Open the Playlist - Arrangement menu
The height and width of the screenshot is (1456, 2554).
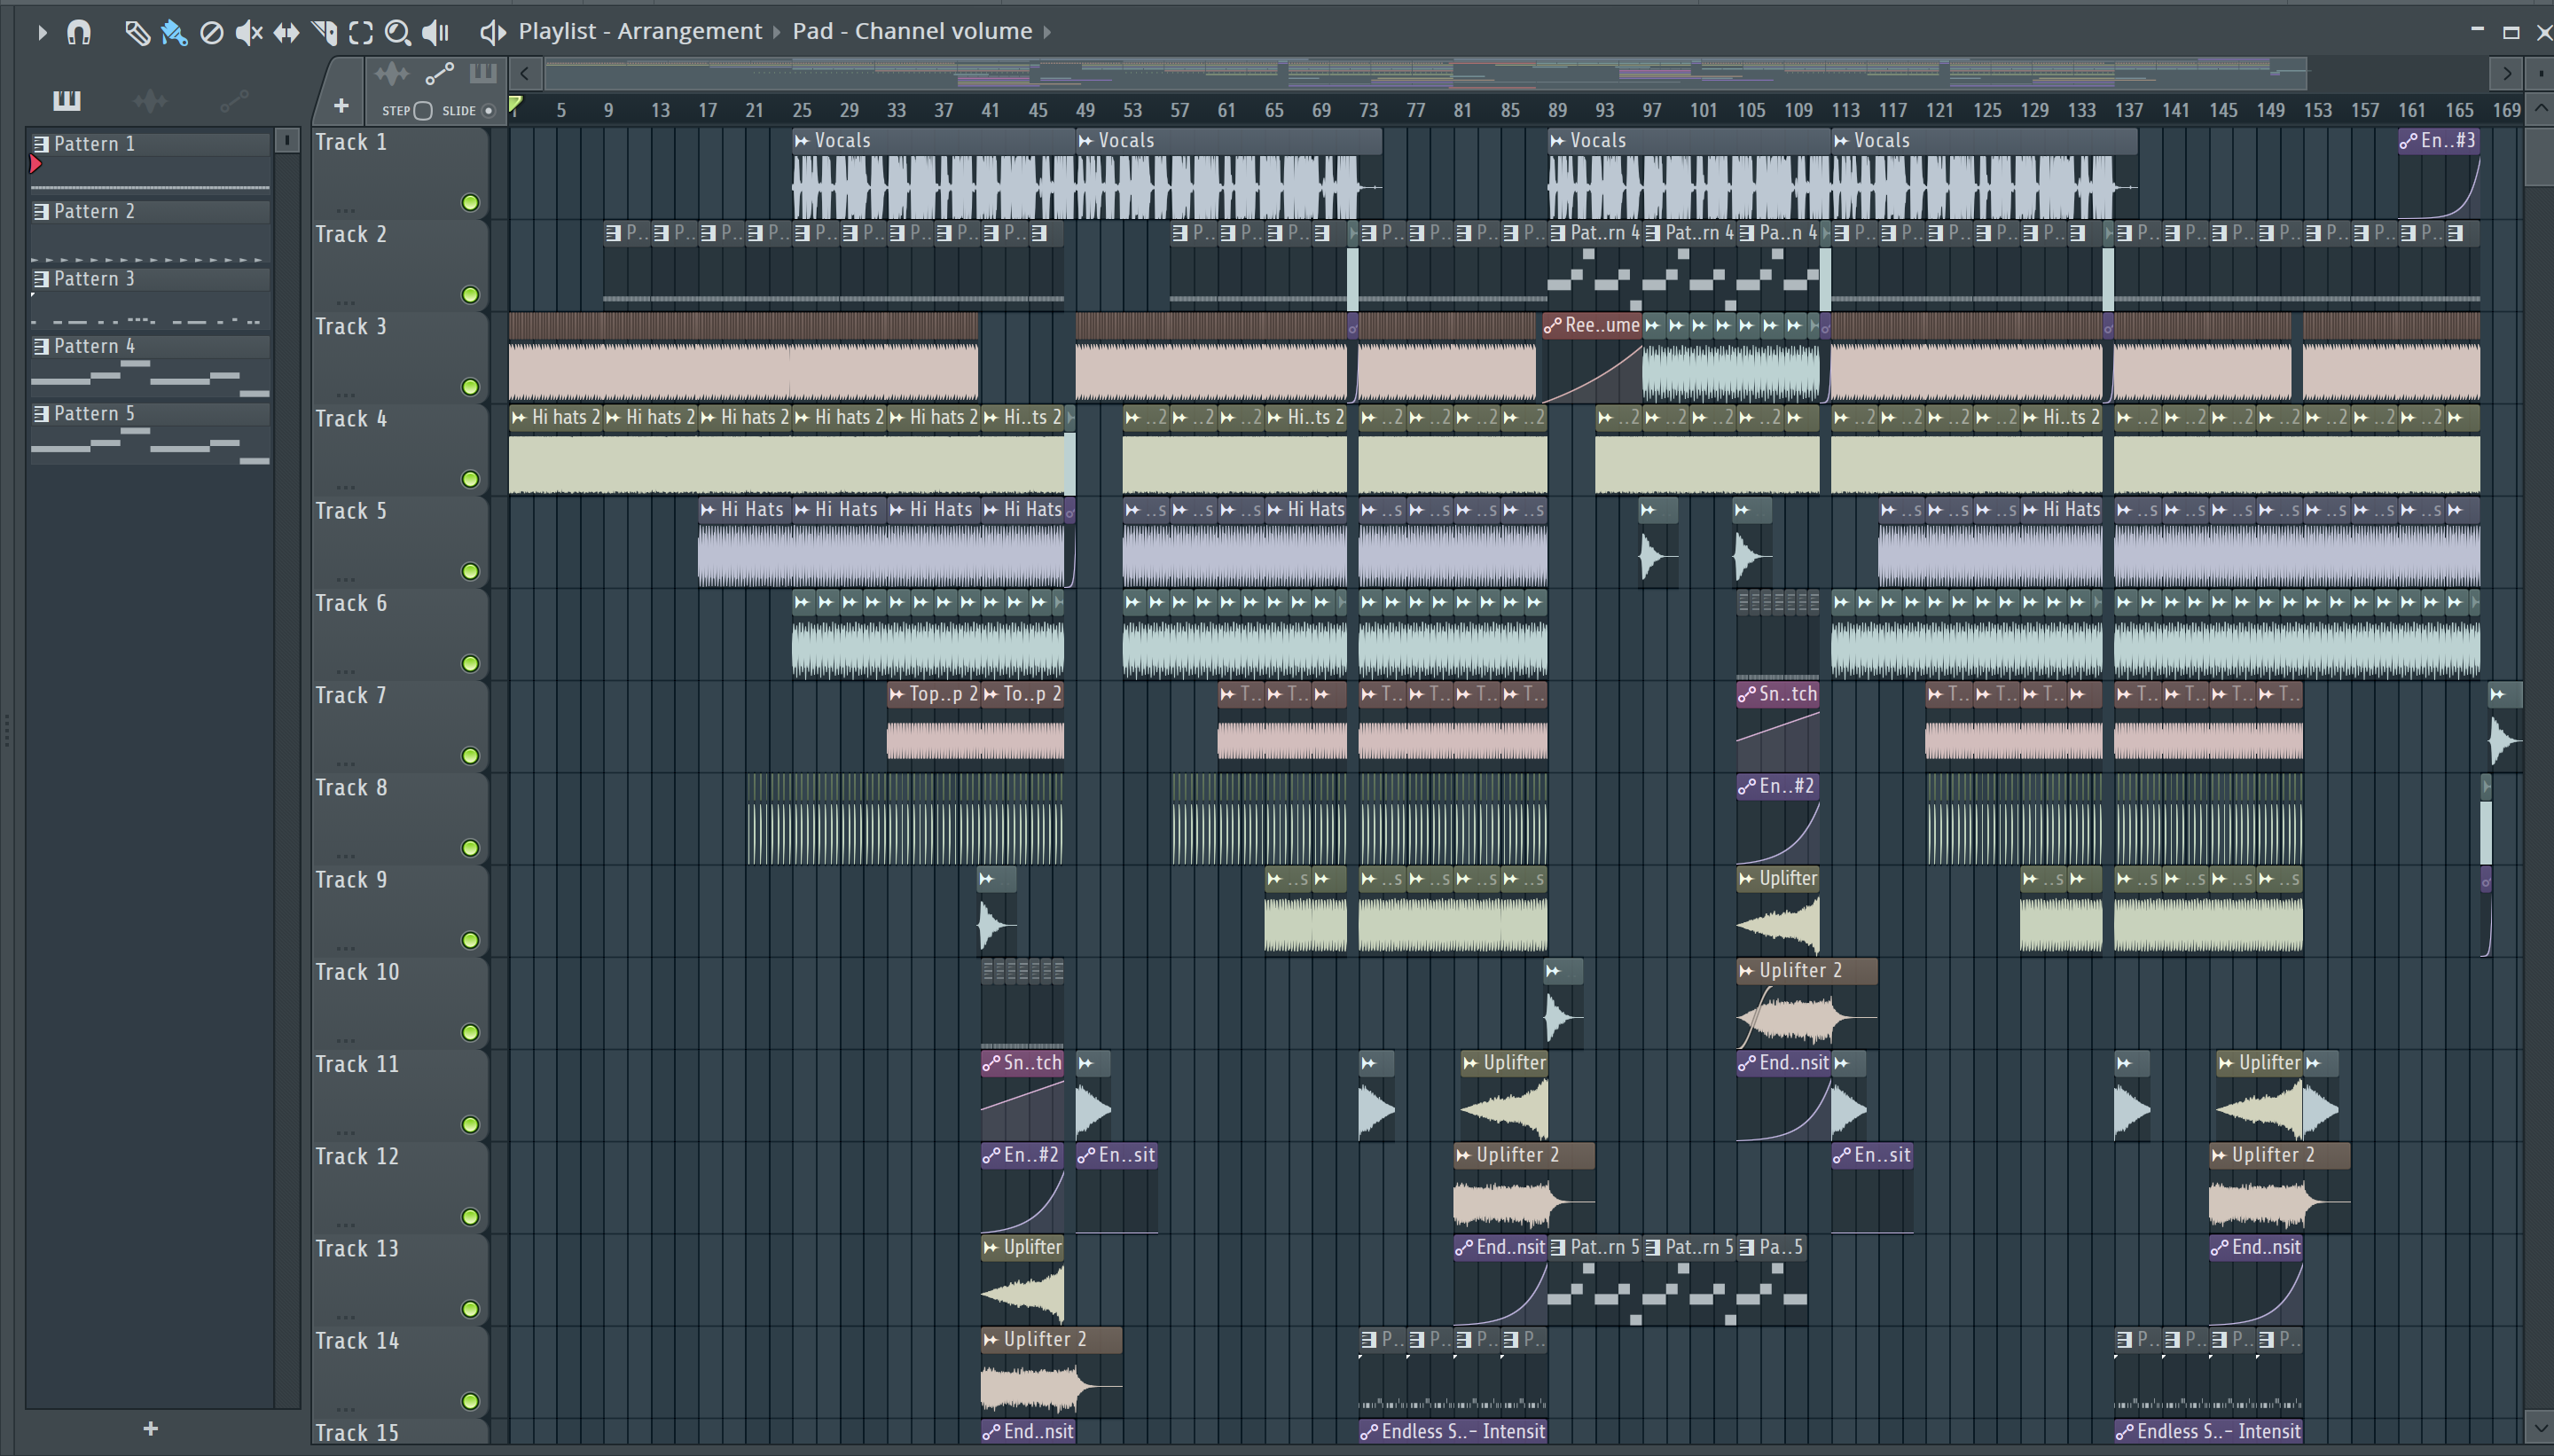[x=640, y=31]
